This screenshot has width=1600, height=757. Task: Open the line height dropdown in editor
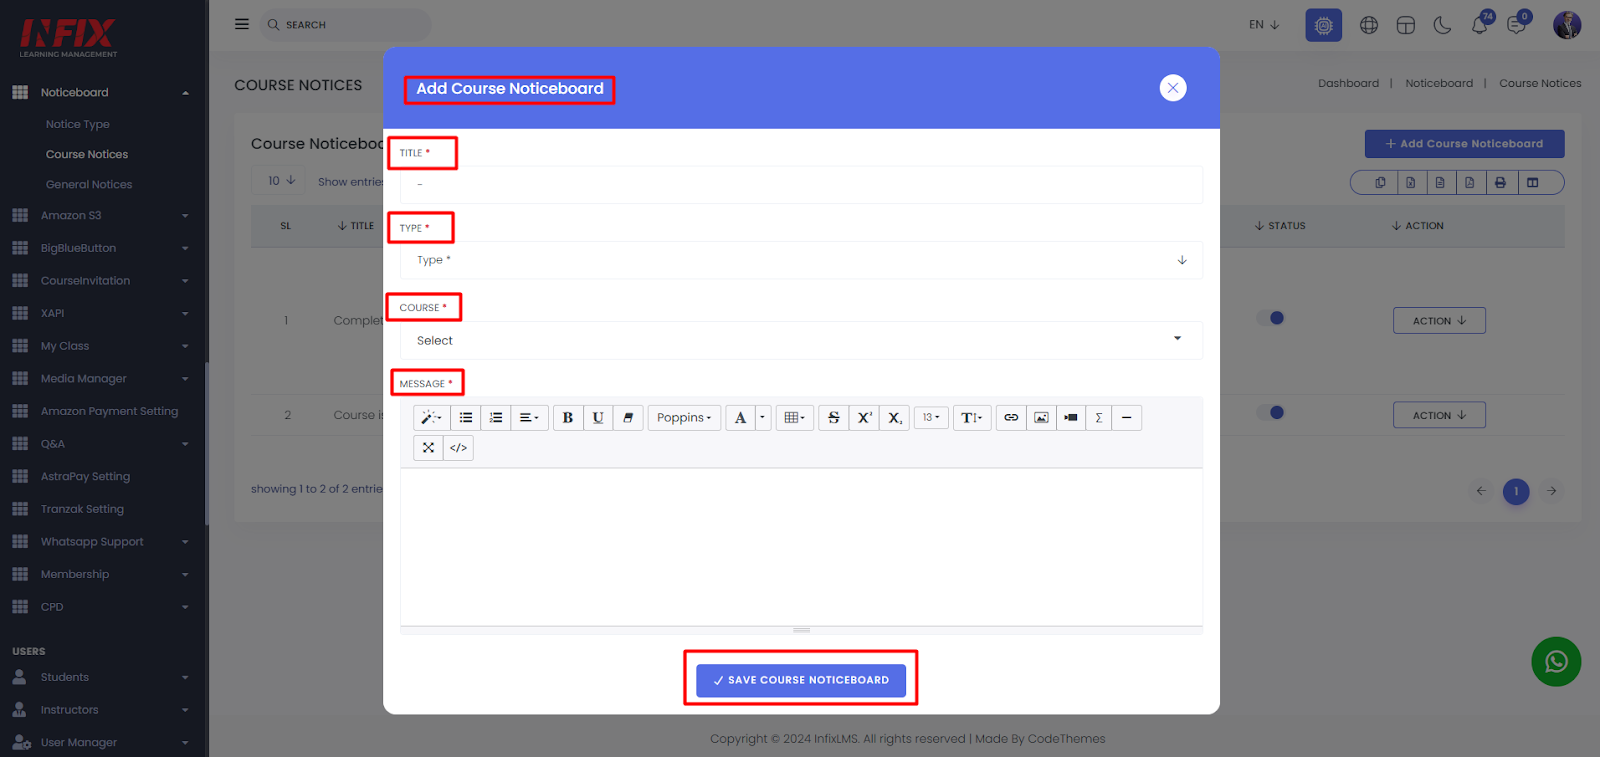[x=972, y=418]
